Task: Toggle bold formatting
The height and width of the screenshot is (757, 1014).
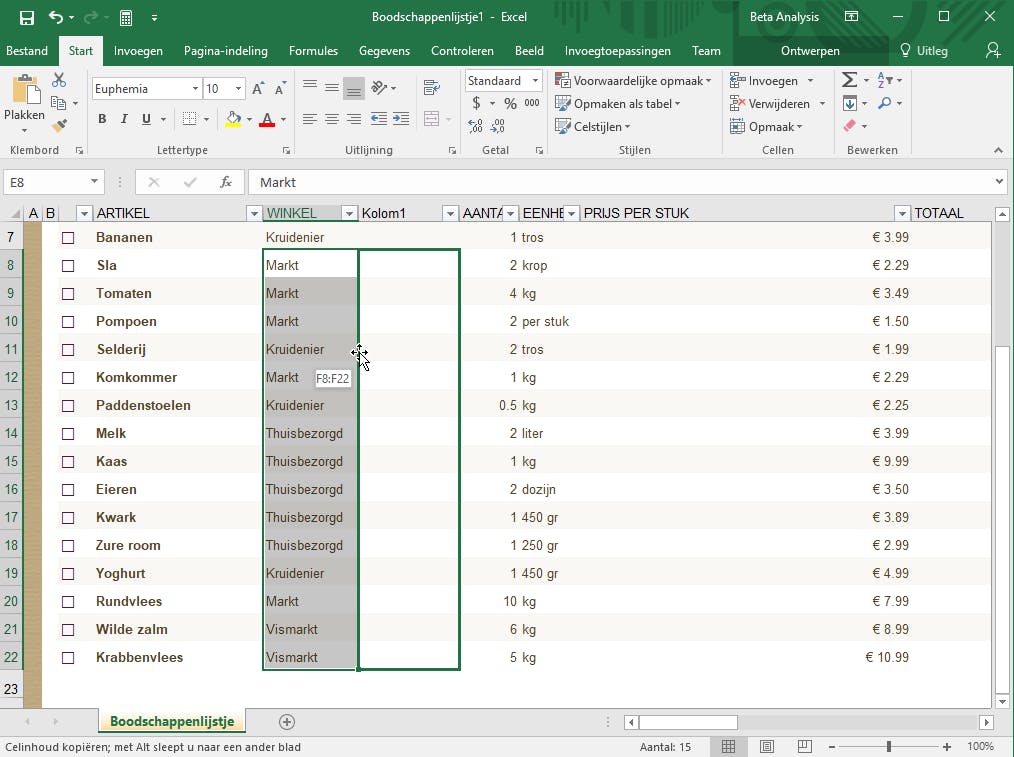Action: coord(102,119)
